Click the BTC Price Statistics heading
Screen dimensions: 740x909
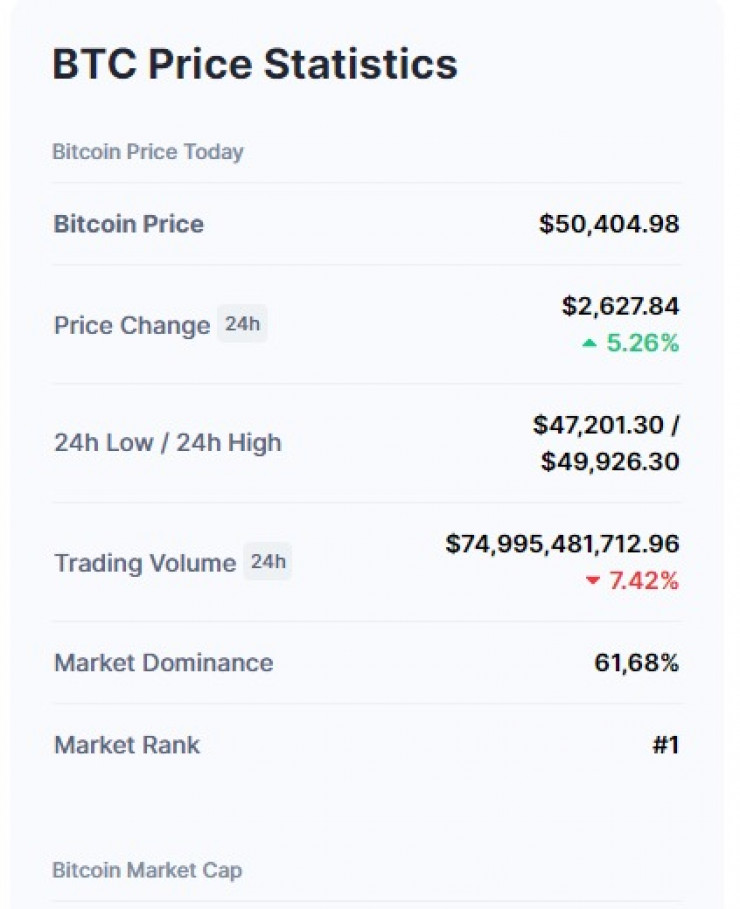[x=255, y=64]
